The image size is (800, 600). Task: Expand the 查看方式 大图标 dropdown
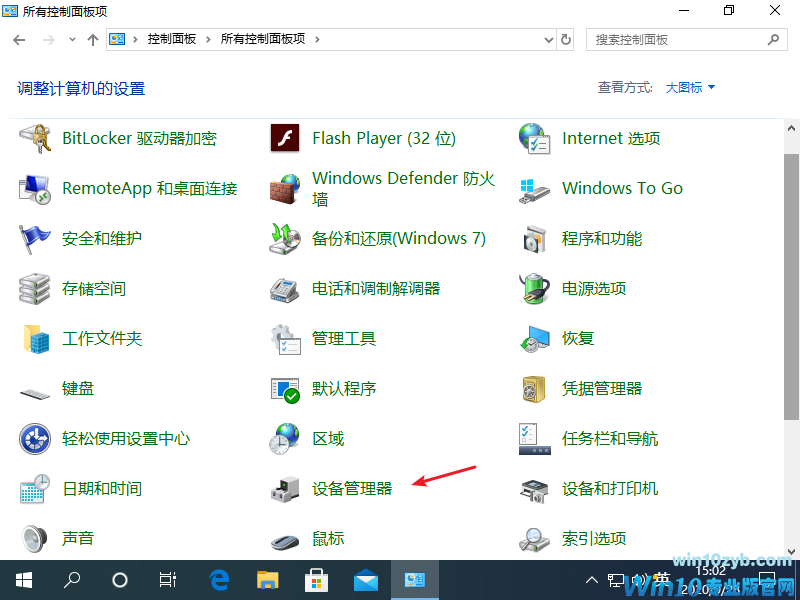click(x=691, y=88)
